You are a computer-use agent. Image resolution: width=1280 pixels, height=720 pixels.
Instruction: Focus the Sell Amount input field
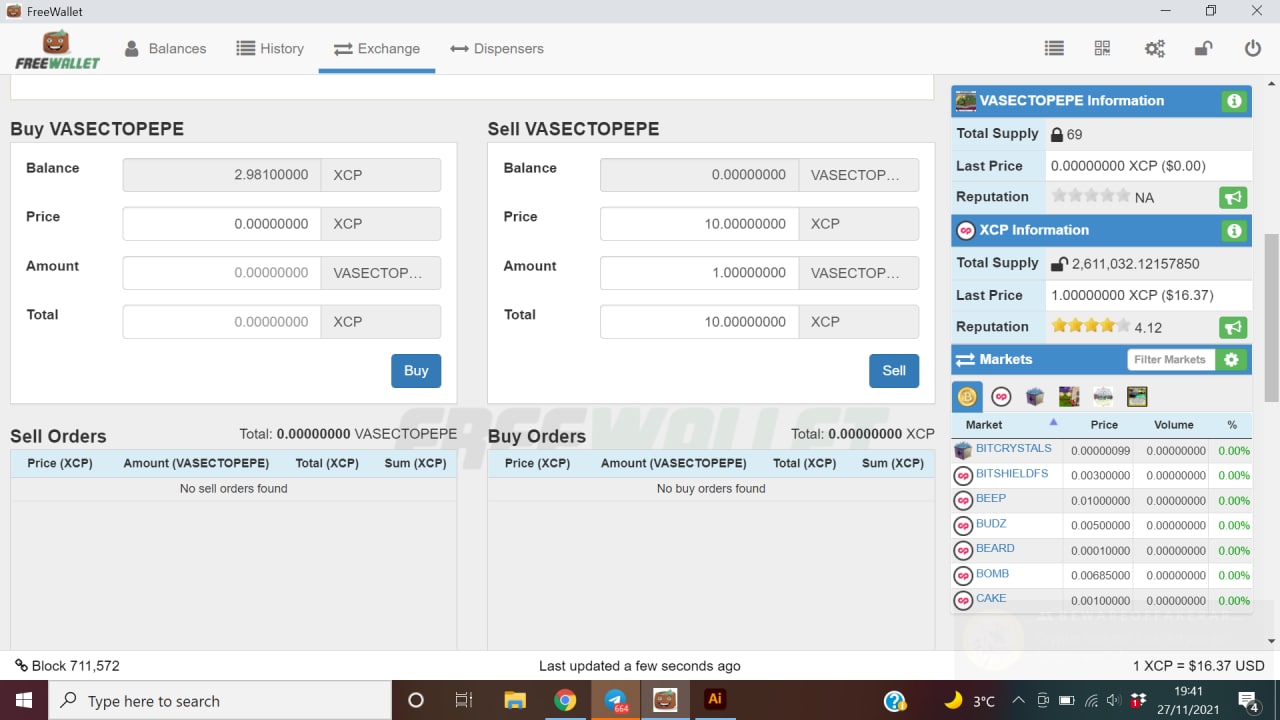coord(699,273)
